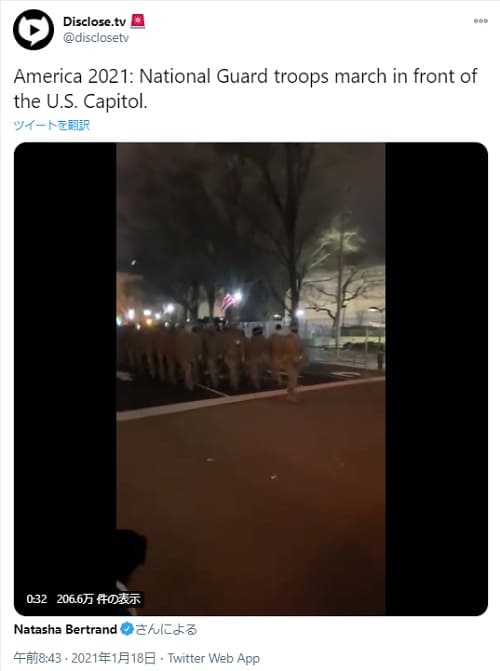The height and width of the screenshot is (671, 500).
Task: Translate tweet via ツイートを翻訳 link
Action: [x=51, y=125]
